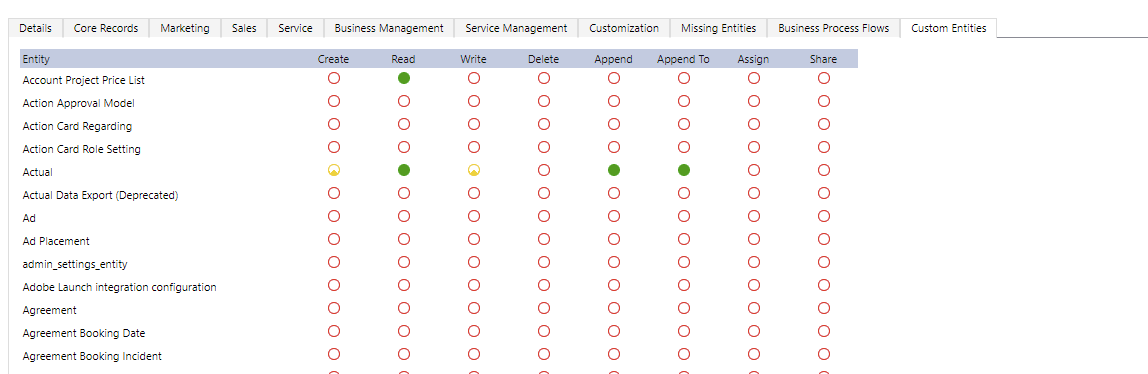Select the Custom Entities tab
This screenshot has width=1148, height=374.
(x=948, y=28)
